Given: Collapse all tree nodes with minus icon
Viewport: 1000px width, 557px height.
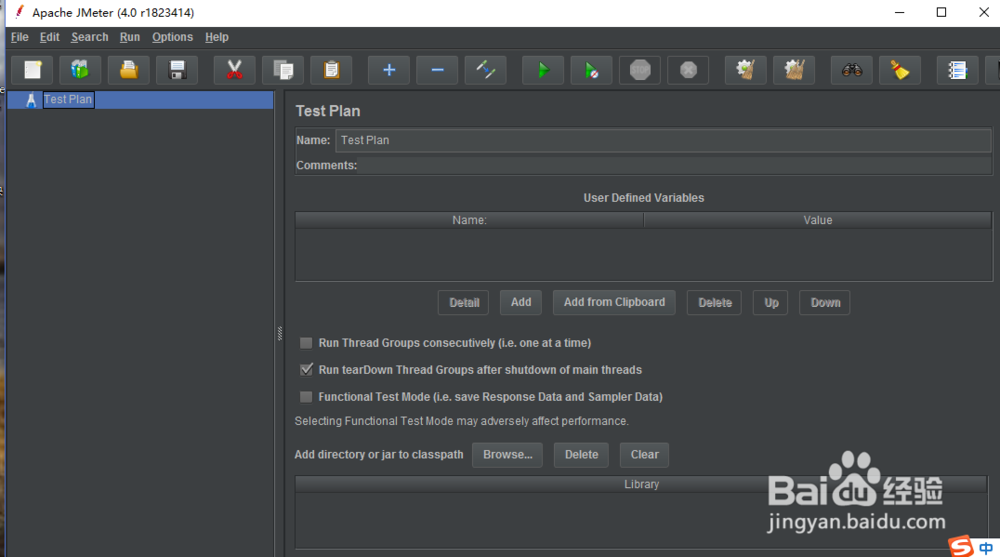Looking at the screenshot, I should (x=438, y=70).
